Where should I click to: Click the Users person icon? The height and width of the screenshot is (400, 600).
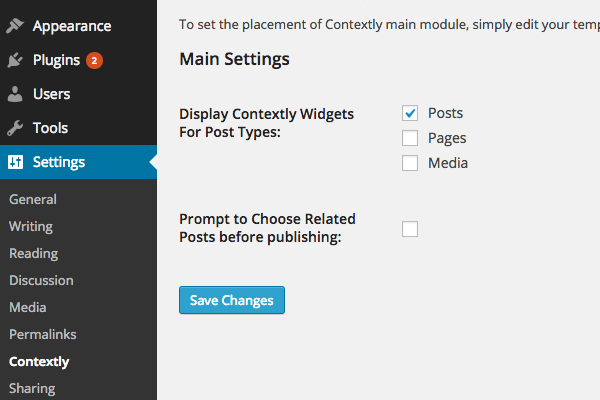pyautogui.click(x=15, y=94)
